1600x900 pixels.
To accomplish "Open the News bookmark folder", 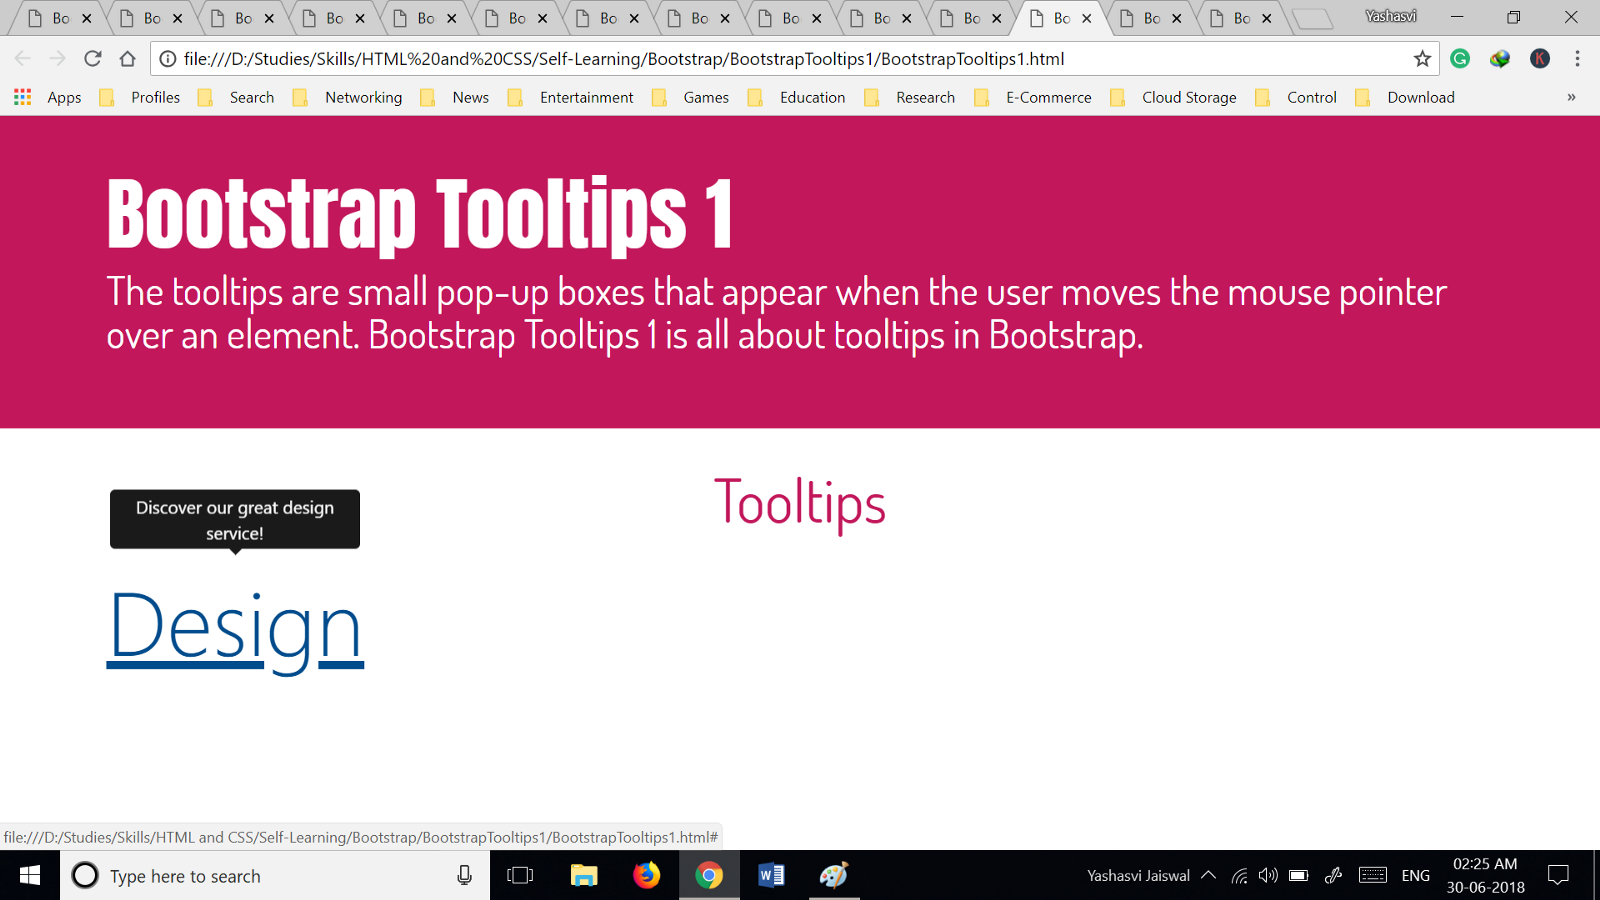I will (455, 97).
